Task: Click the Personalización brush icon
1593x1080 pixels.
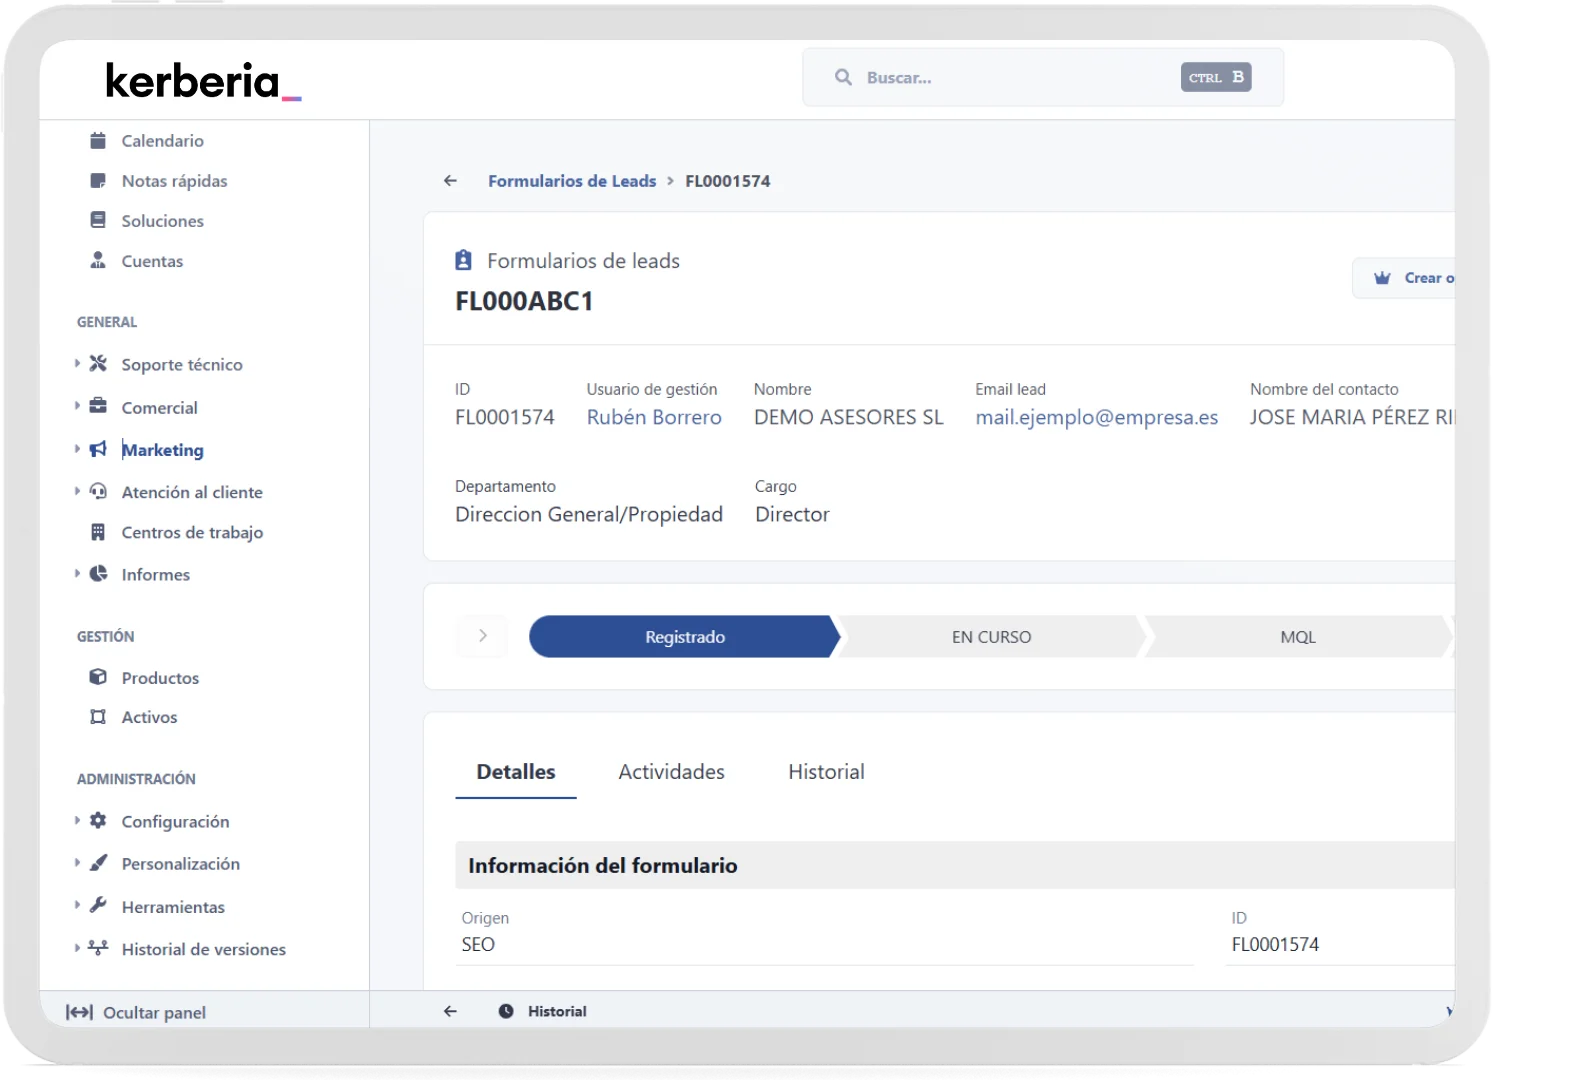Action: 98,862
